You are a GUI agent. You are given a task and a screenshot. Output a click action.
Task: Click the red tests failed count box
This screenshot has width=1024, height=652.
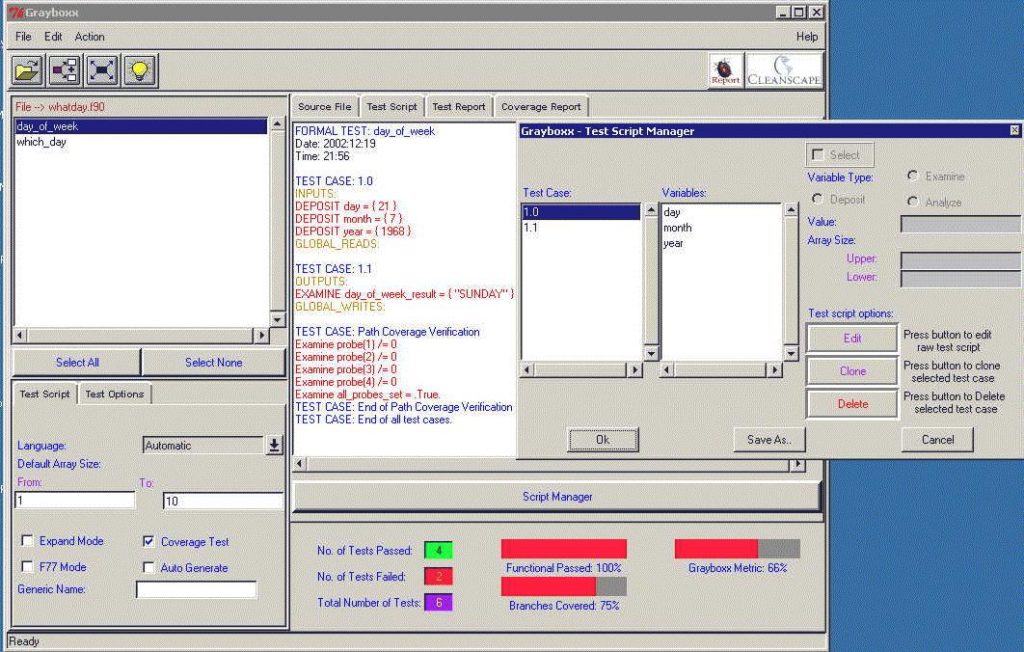[438, 576]
